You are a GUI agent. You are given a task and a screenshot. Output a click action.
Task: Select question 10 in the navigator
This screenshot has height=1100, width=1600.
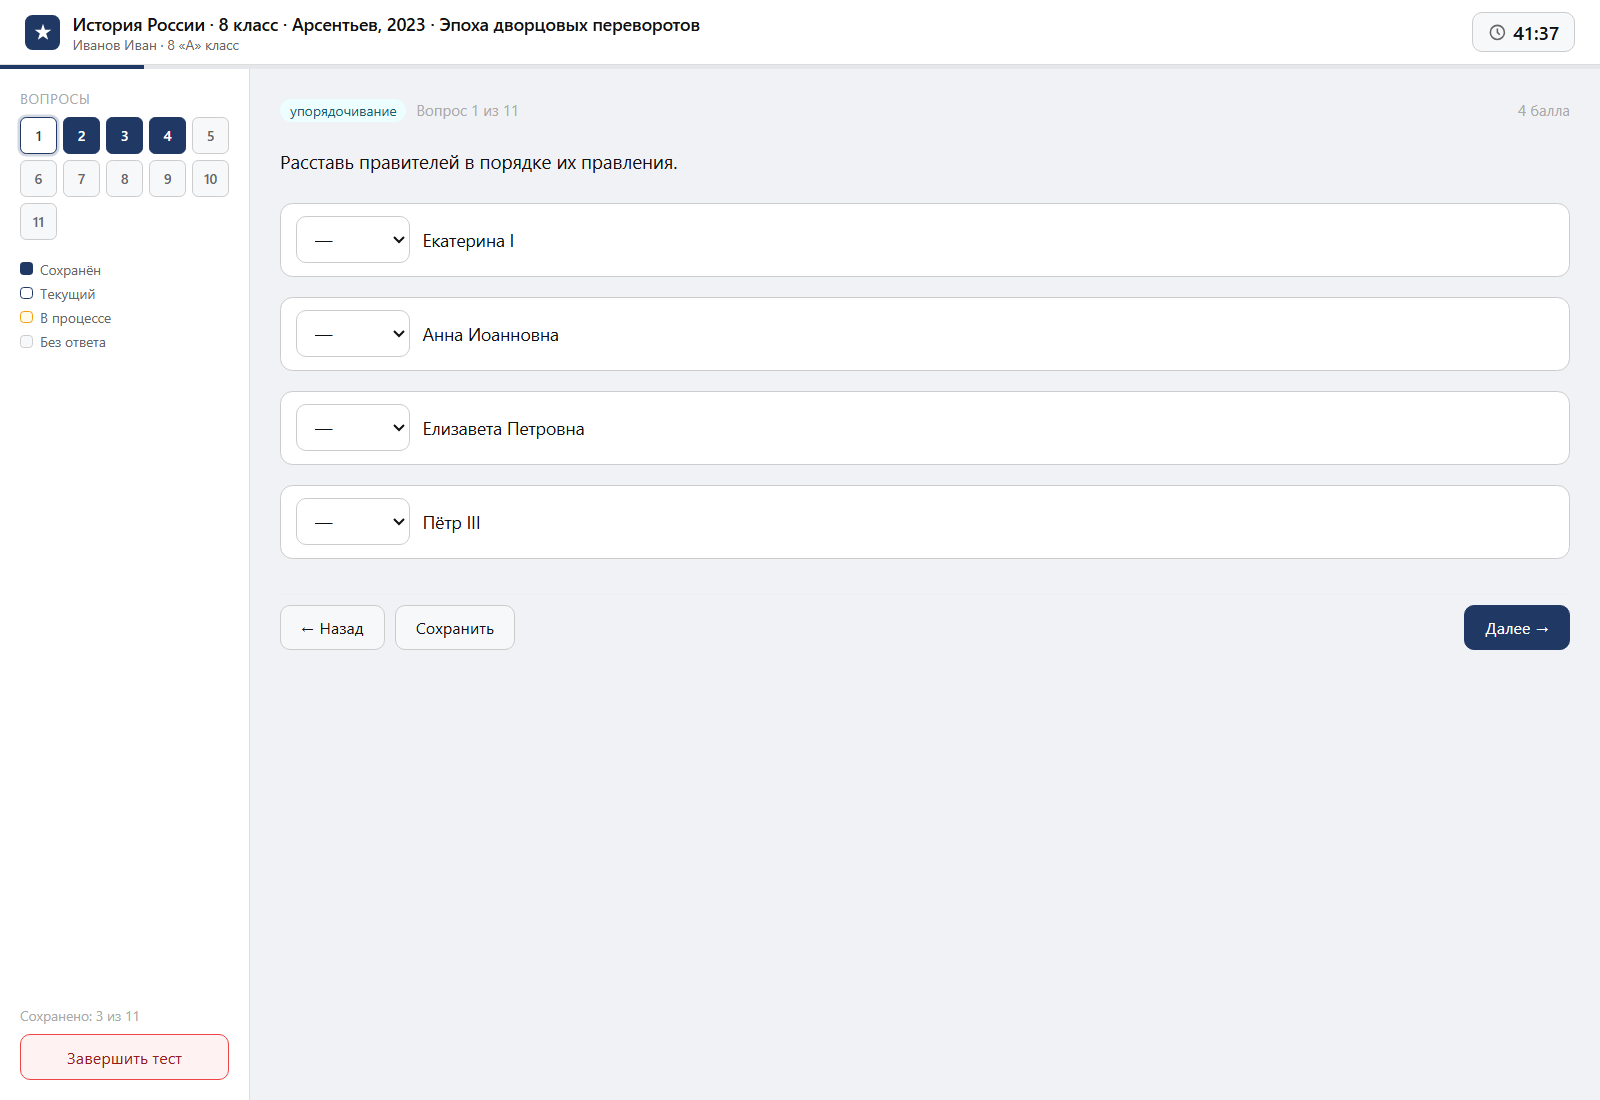click(x=210, y=179)
